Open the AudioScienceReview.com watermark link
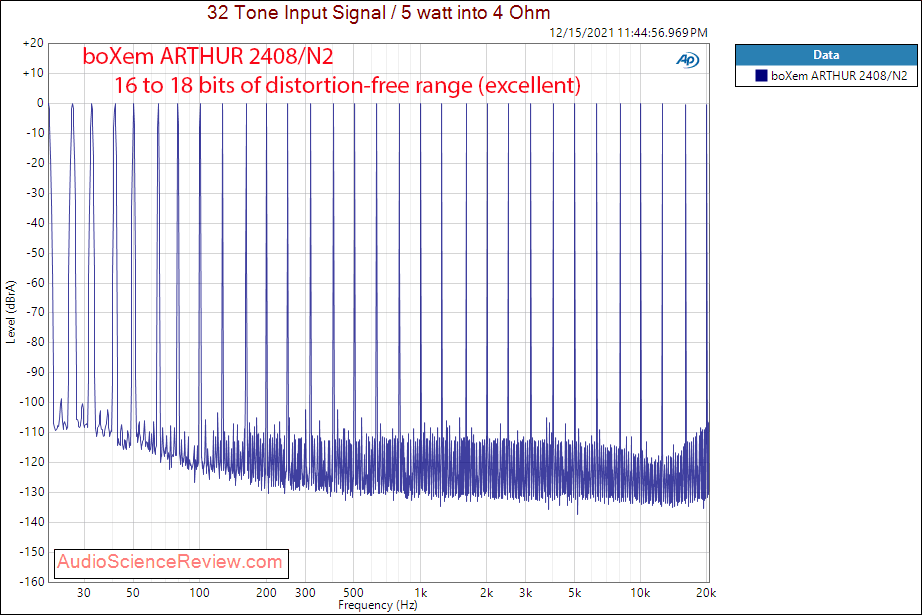Viewport: 922px width, 615px height. (x=170, y=562)
